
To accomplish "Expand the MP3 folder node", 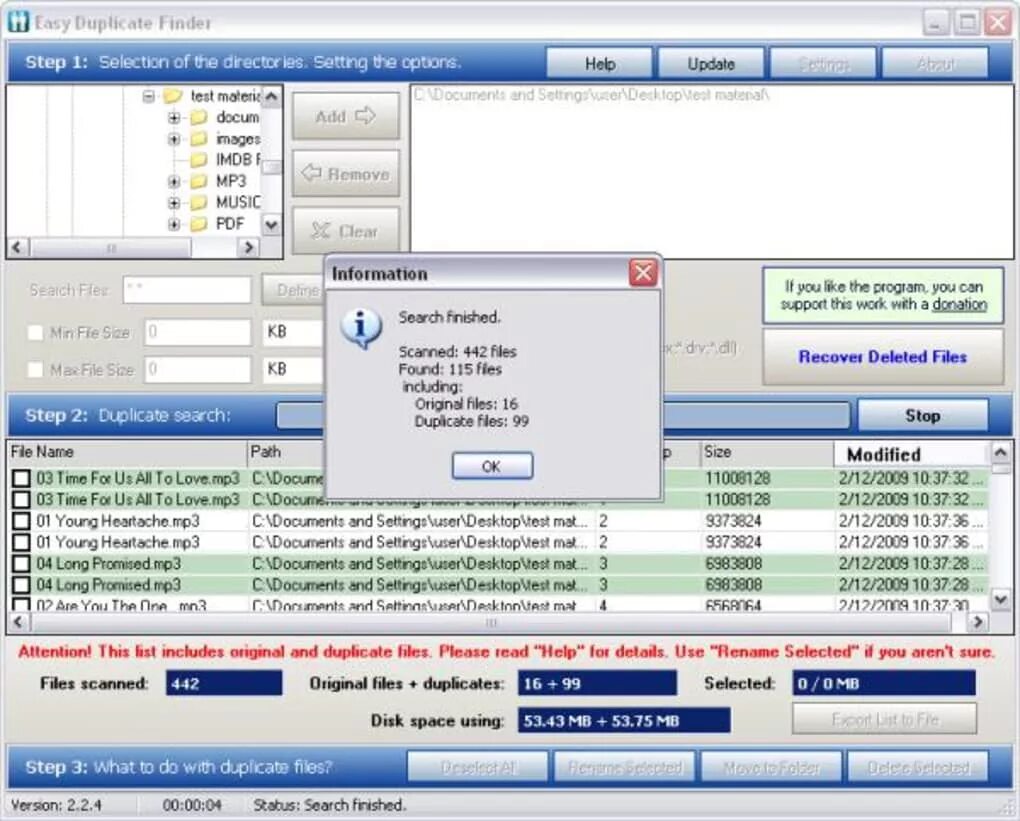I will point(174,182).
